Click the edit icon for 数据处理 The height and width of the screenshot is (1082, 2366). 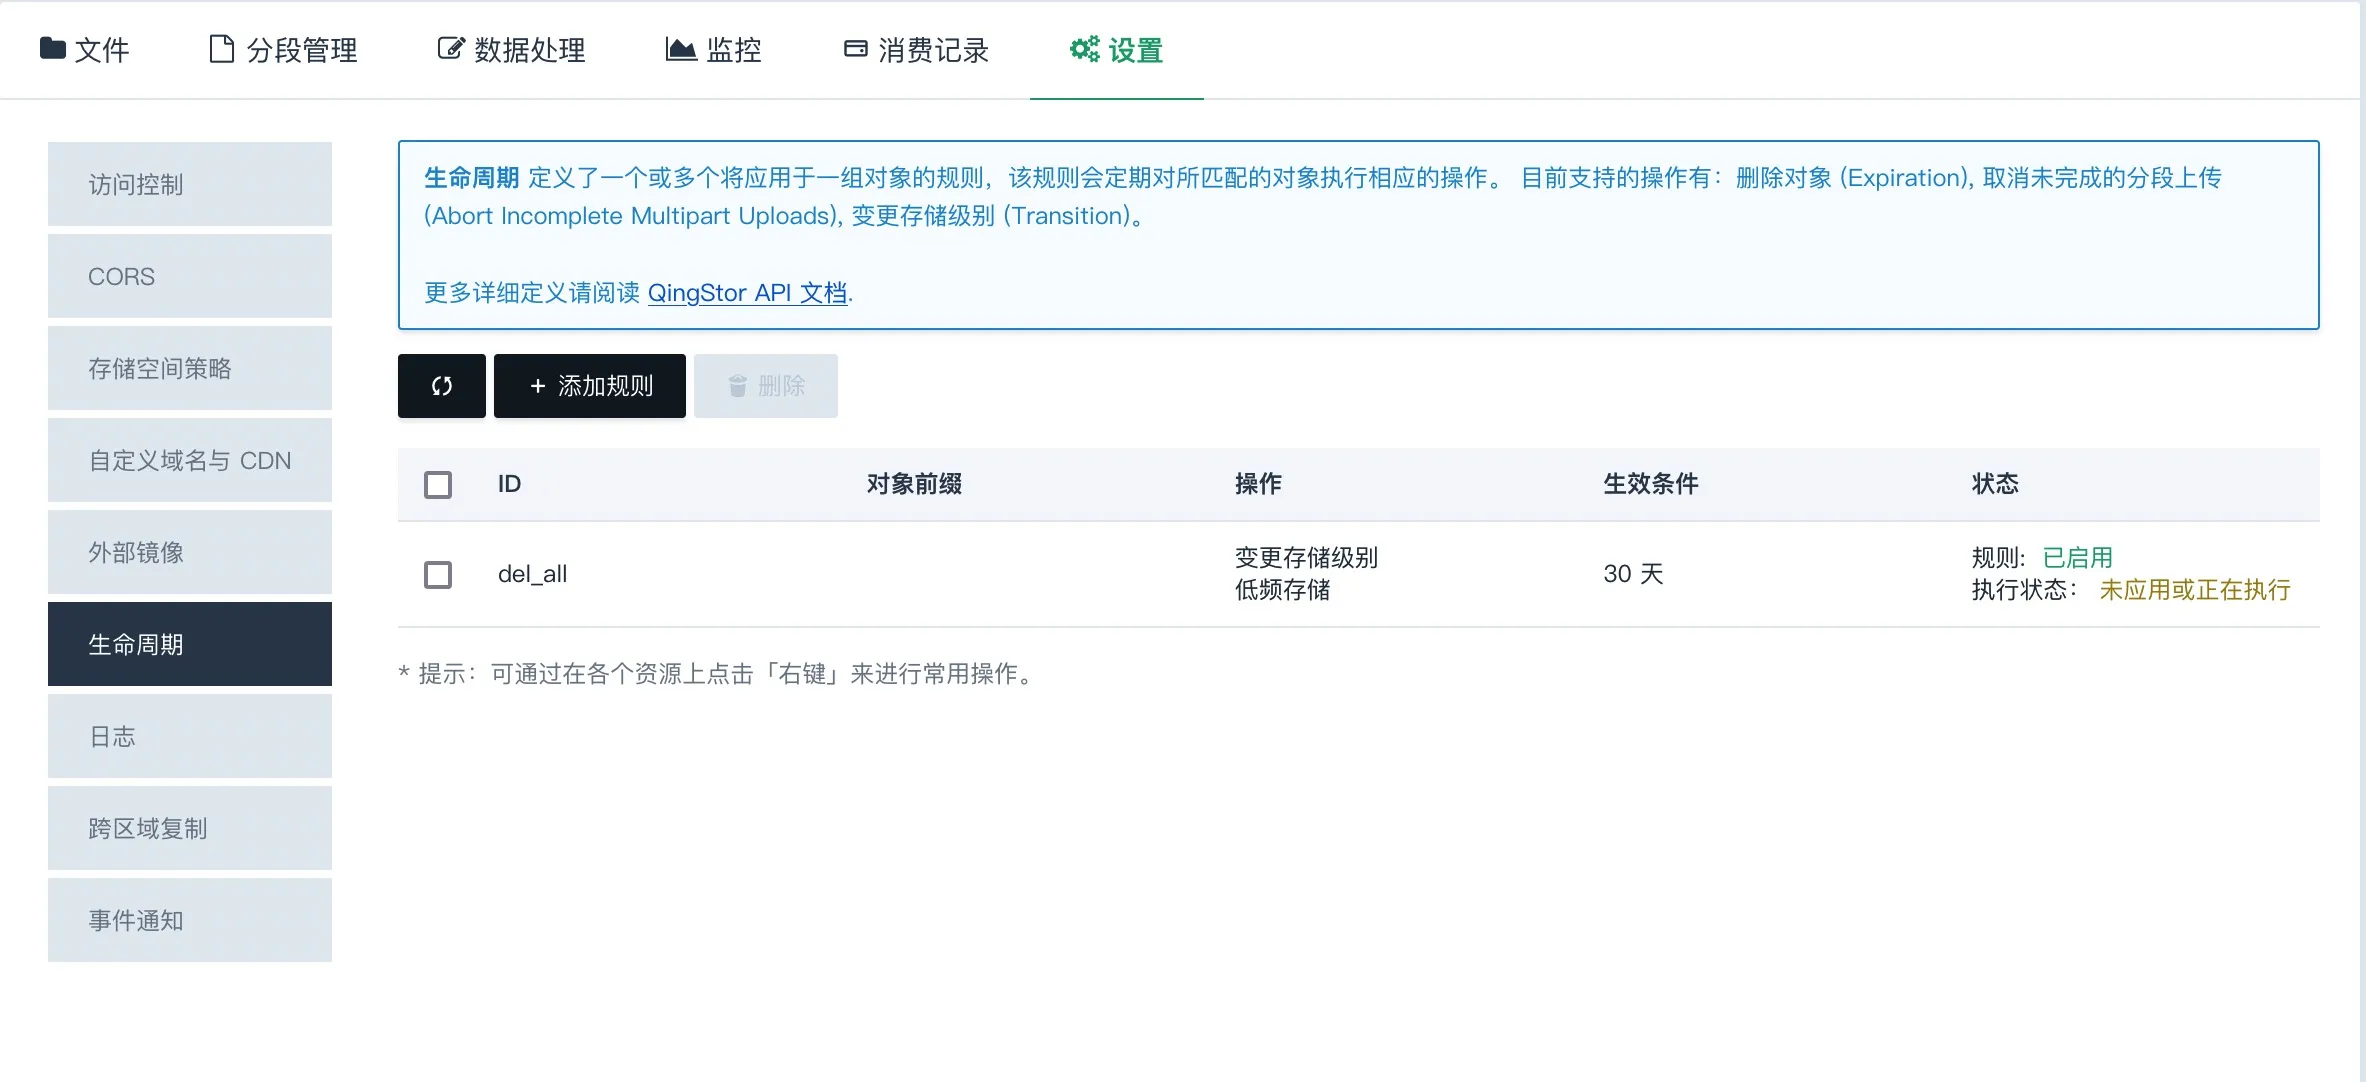(451, 48)
